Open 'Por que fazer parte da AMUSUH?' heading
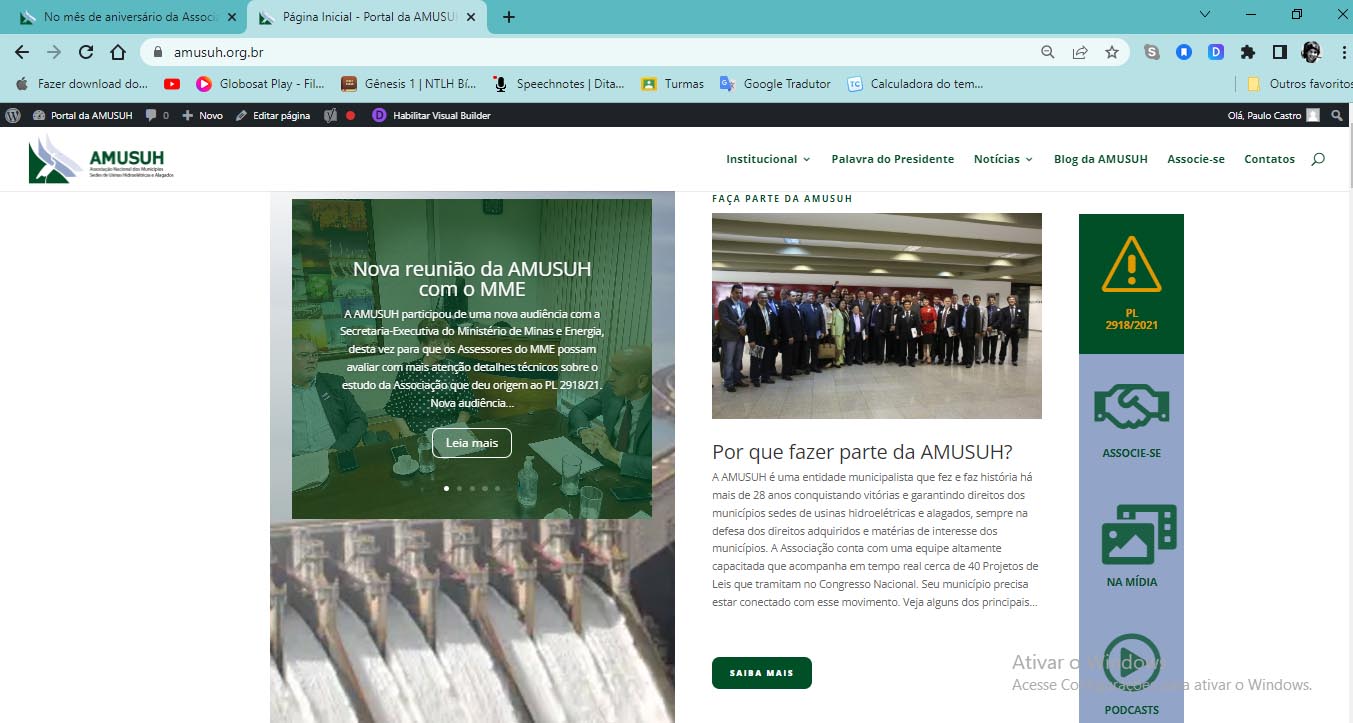The width and height of the screenshot is (1353, 723). [862, 452]
